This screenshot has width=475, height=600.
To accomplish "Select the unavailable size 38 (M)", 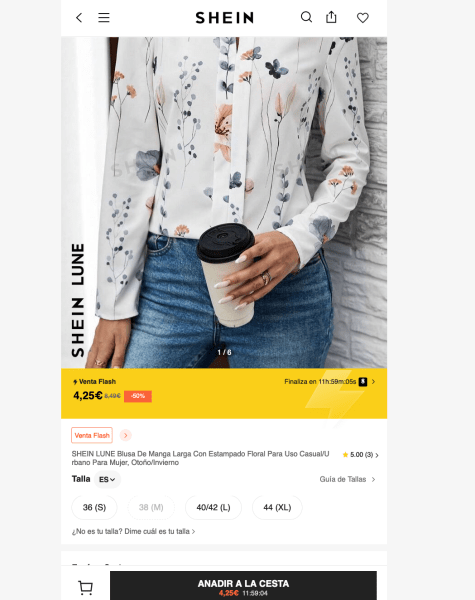I will [151, 507].
